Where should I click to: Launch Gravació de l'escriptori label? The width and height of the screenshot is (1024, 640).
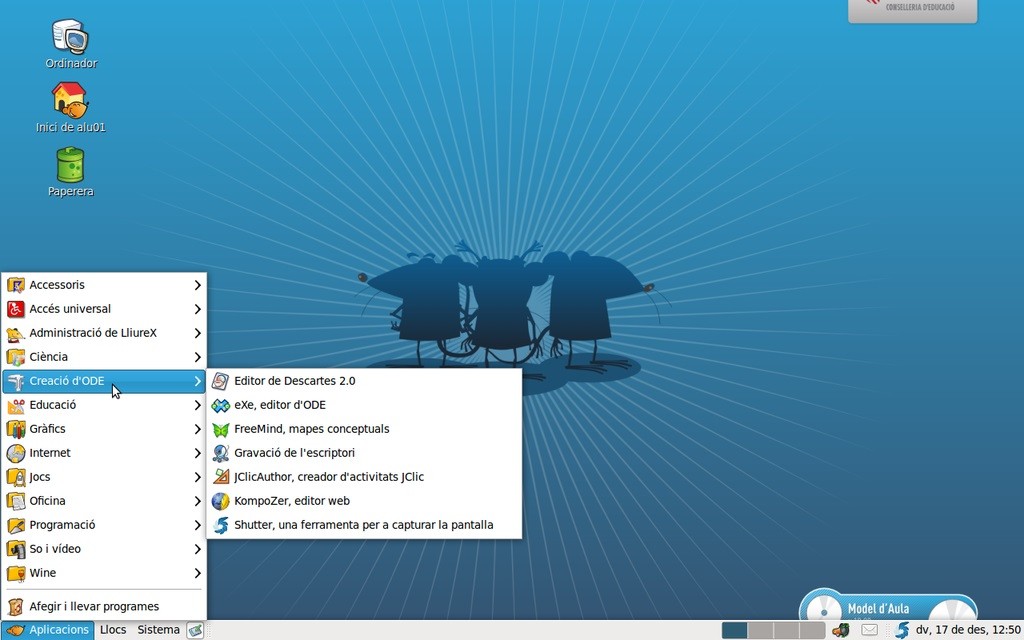pyautogui.click(x=295, y=453)
